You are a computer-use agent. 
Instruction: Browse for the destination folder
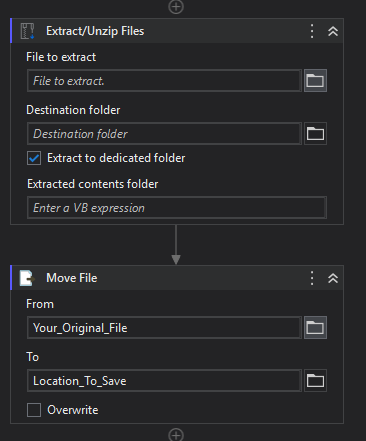point(315,134)
